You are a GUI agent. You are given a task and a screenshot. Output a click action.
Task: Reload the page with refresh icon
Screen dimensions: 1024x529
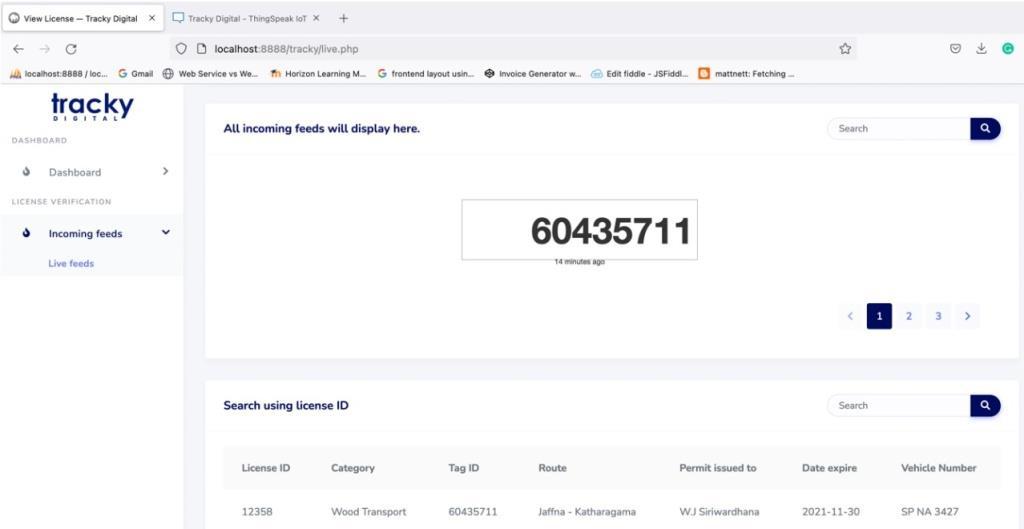pyautogui.click(x=71, y=49)
